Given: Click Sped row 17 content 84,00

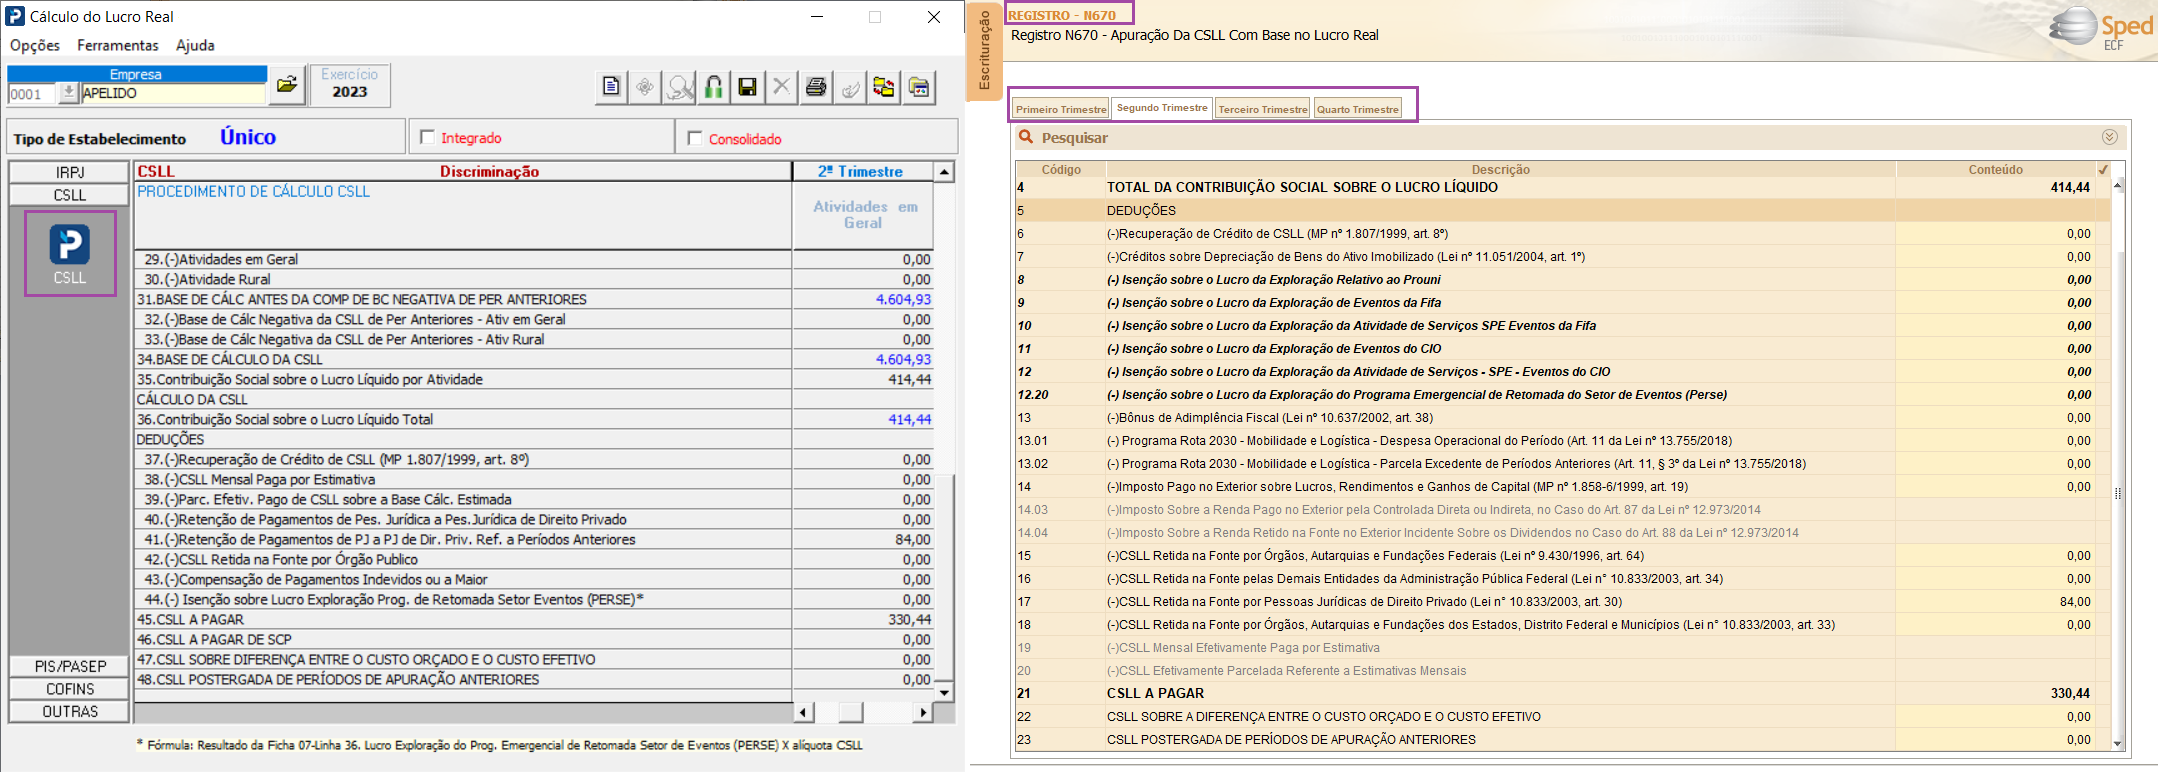Looking at the screenshot, I should point(2074,602).
